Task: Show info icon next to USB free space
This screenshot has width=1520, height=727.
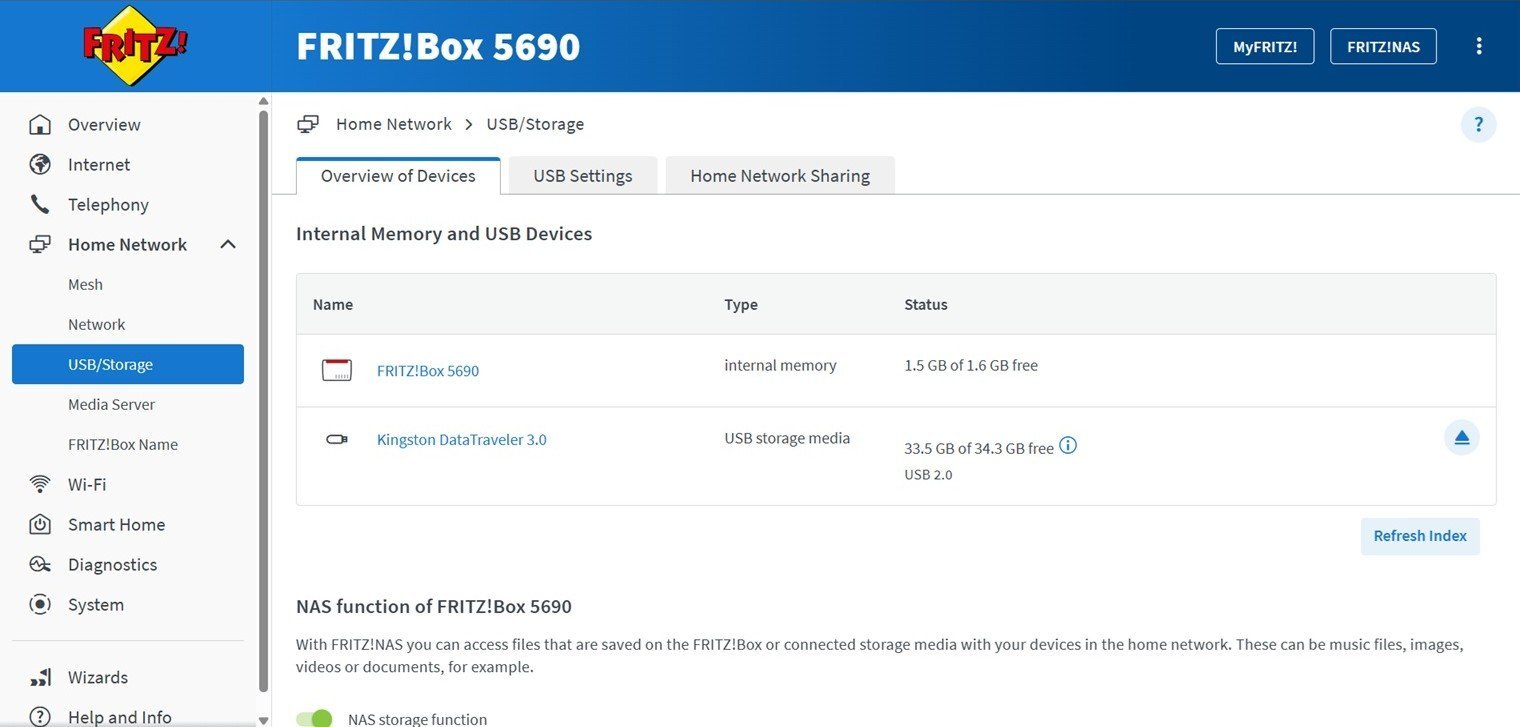Action: (x=1068, y=446)
